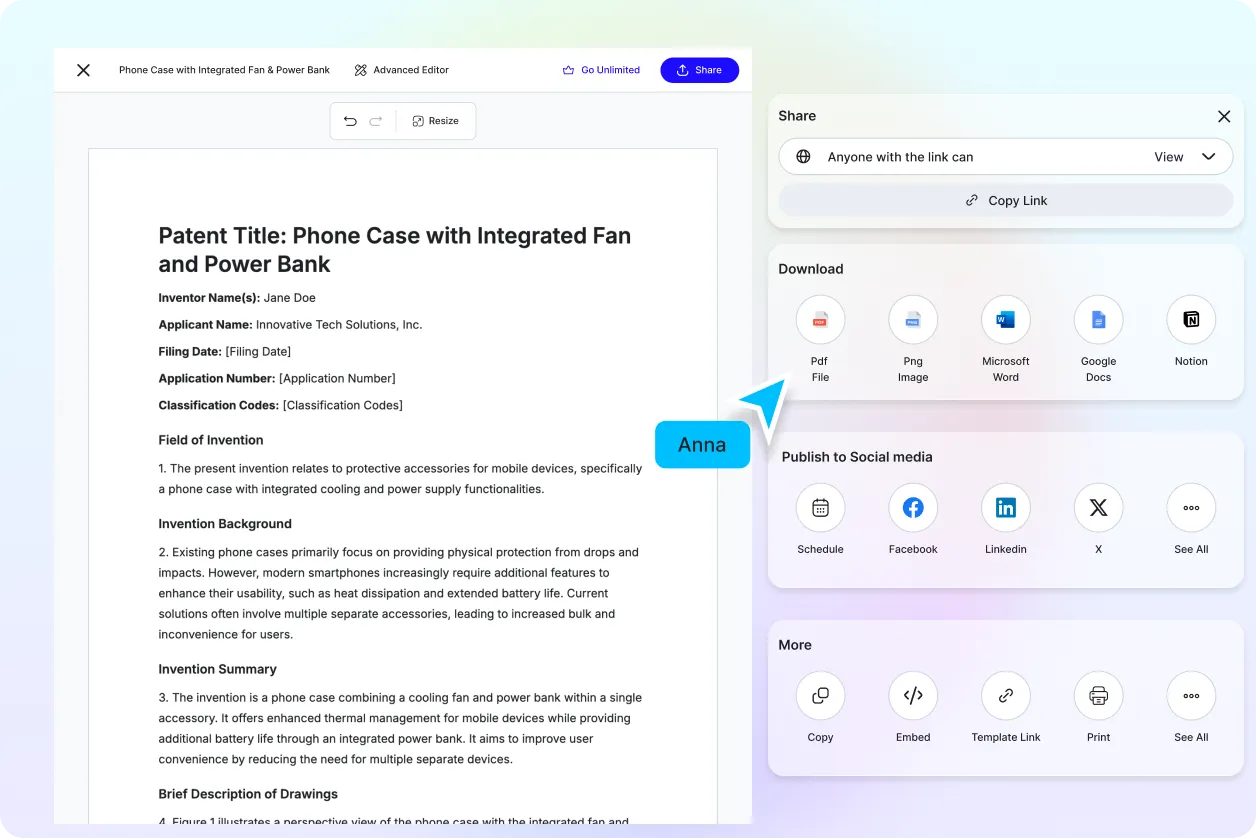Undo the last action
The image size is (1256, 838).
[x=350, y=121]
